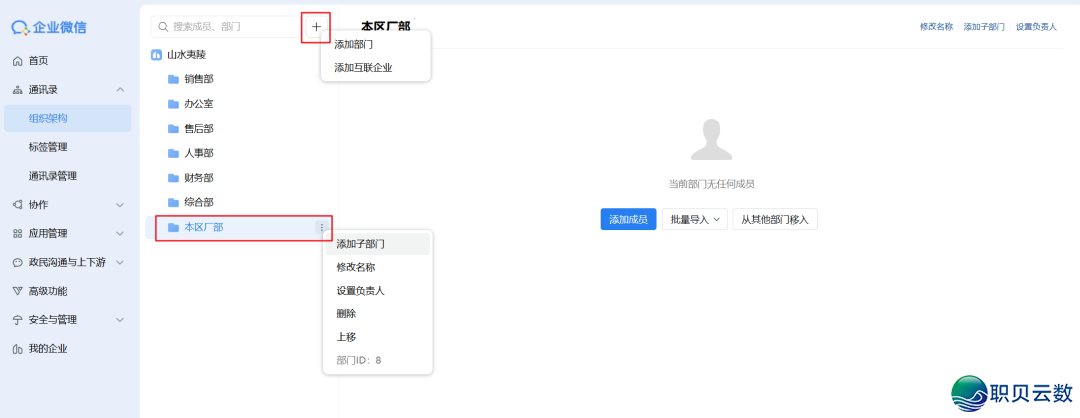Expand the 协作 sidebar section
Viewport: 1080px width, 418px height.
(x=120, y=205)
